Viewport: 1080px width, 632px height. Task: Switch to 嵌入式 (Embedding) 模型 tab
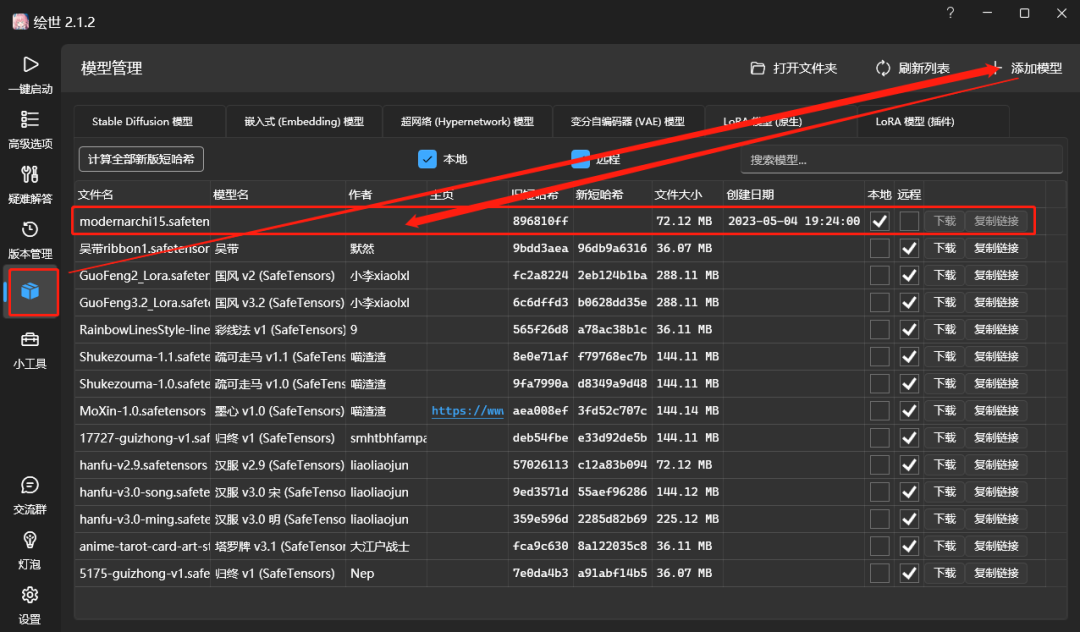coord(304,121)
